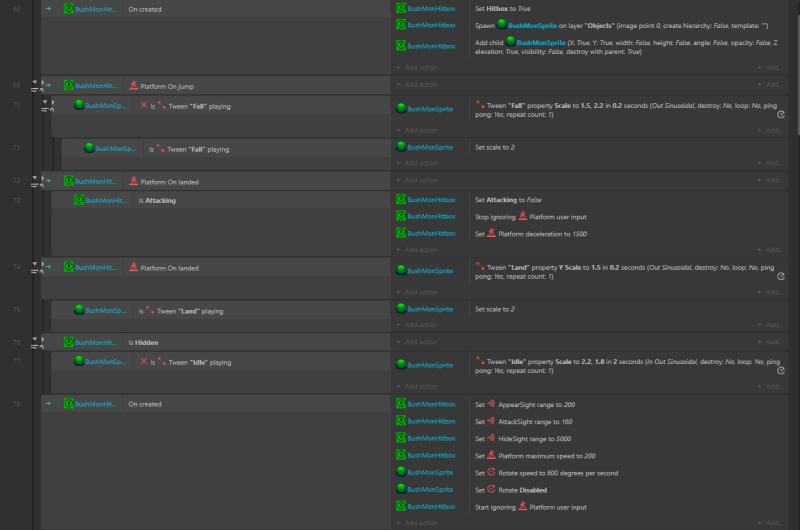Select event 75 "Set scale to 2" action
Viewport: 800px width, 530px height.
point(494,309)
